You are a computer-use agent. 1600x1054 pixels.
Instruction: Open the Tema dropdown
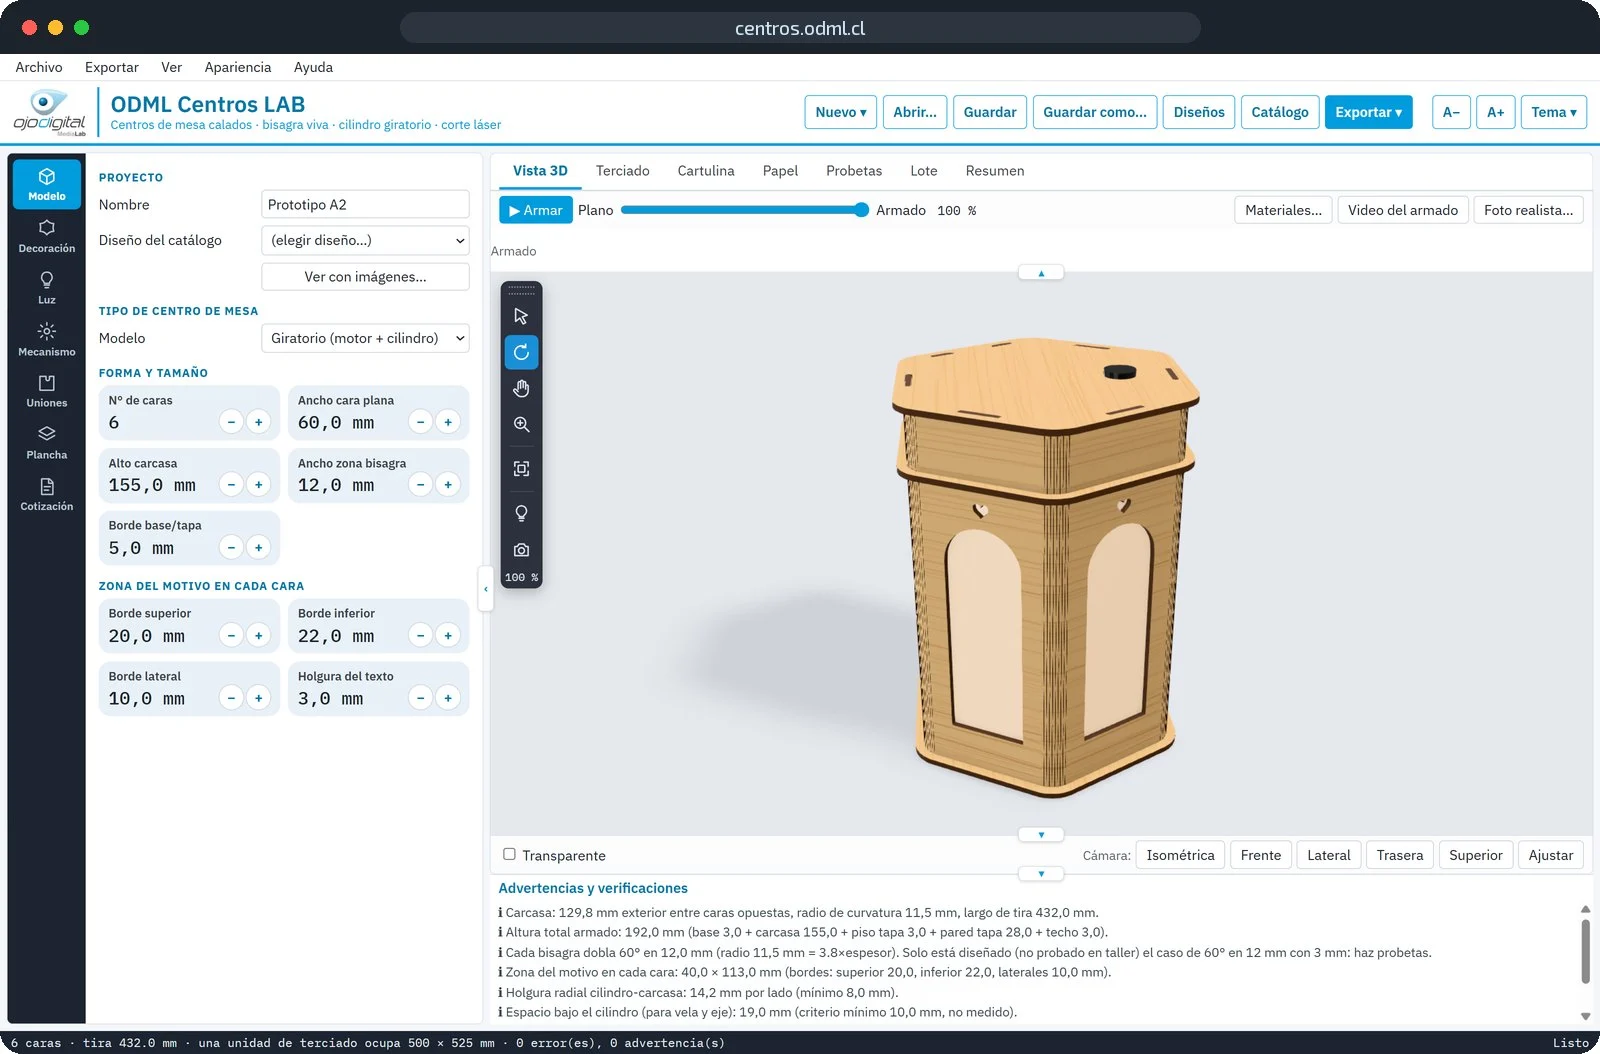tap(1554, 112)
